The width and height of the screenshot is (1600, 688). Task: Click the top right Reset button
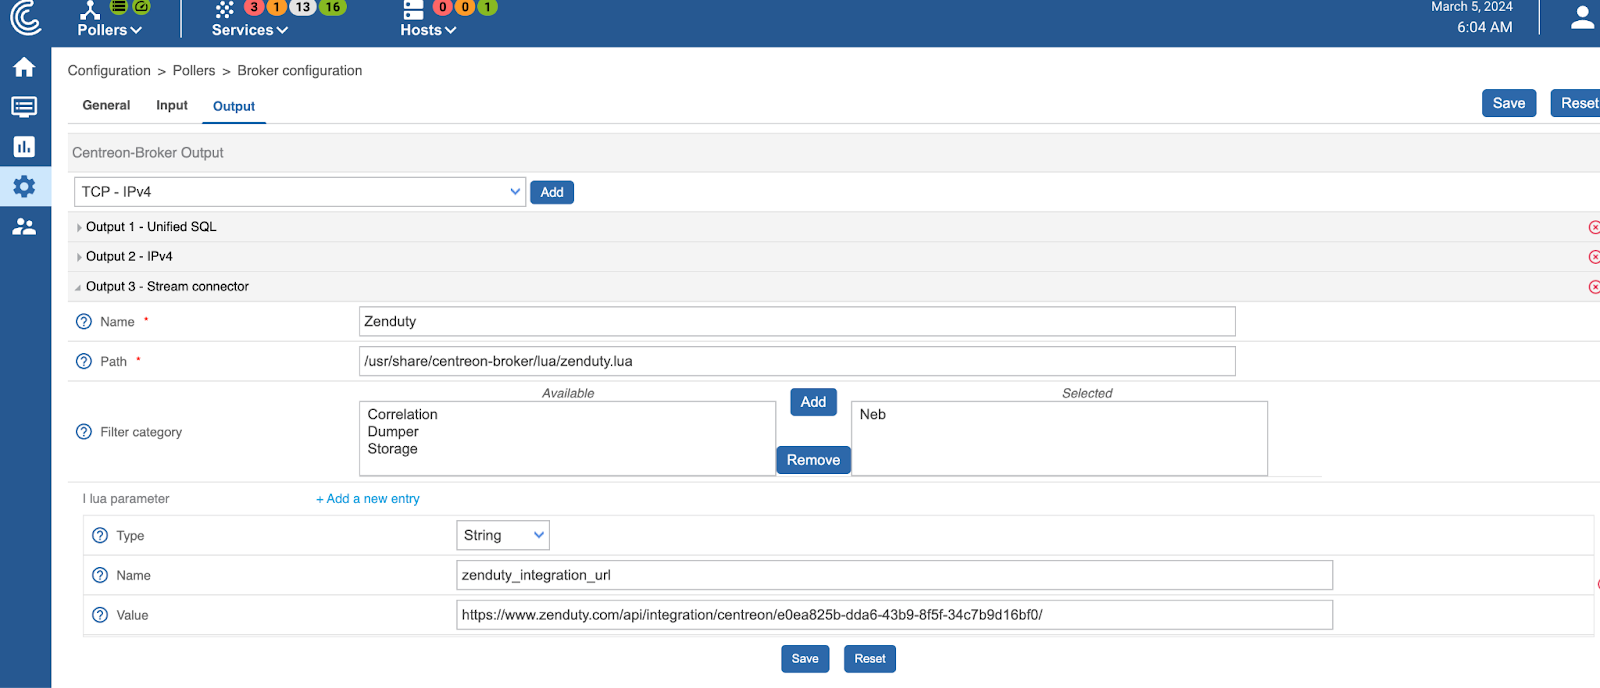[x=1577, y=103]
